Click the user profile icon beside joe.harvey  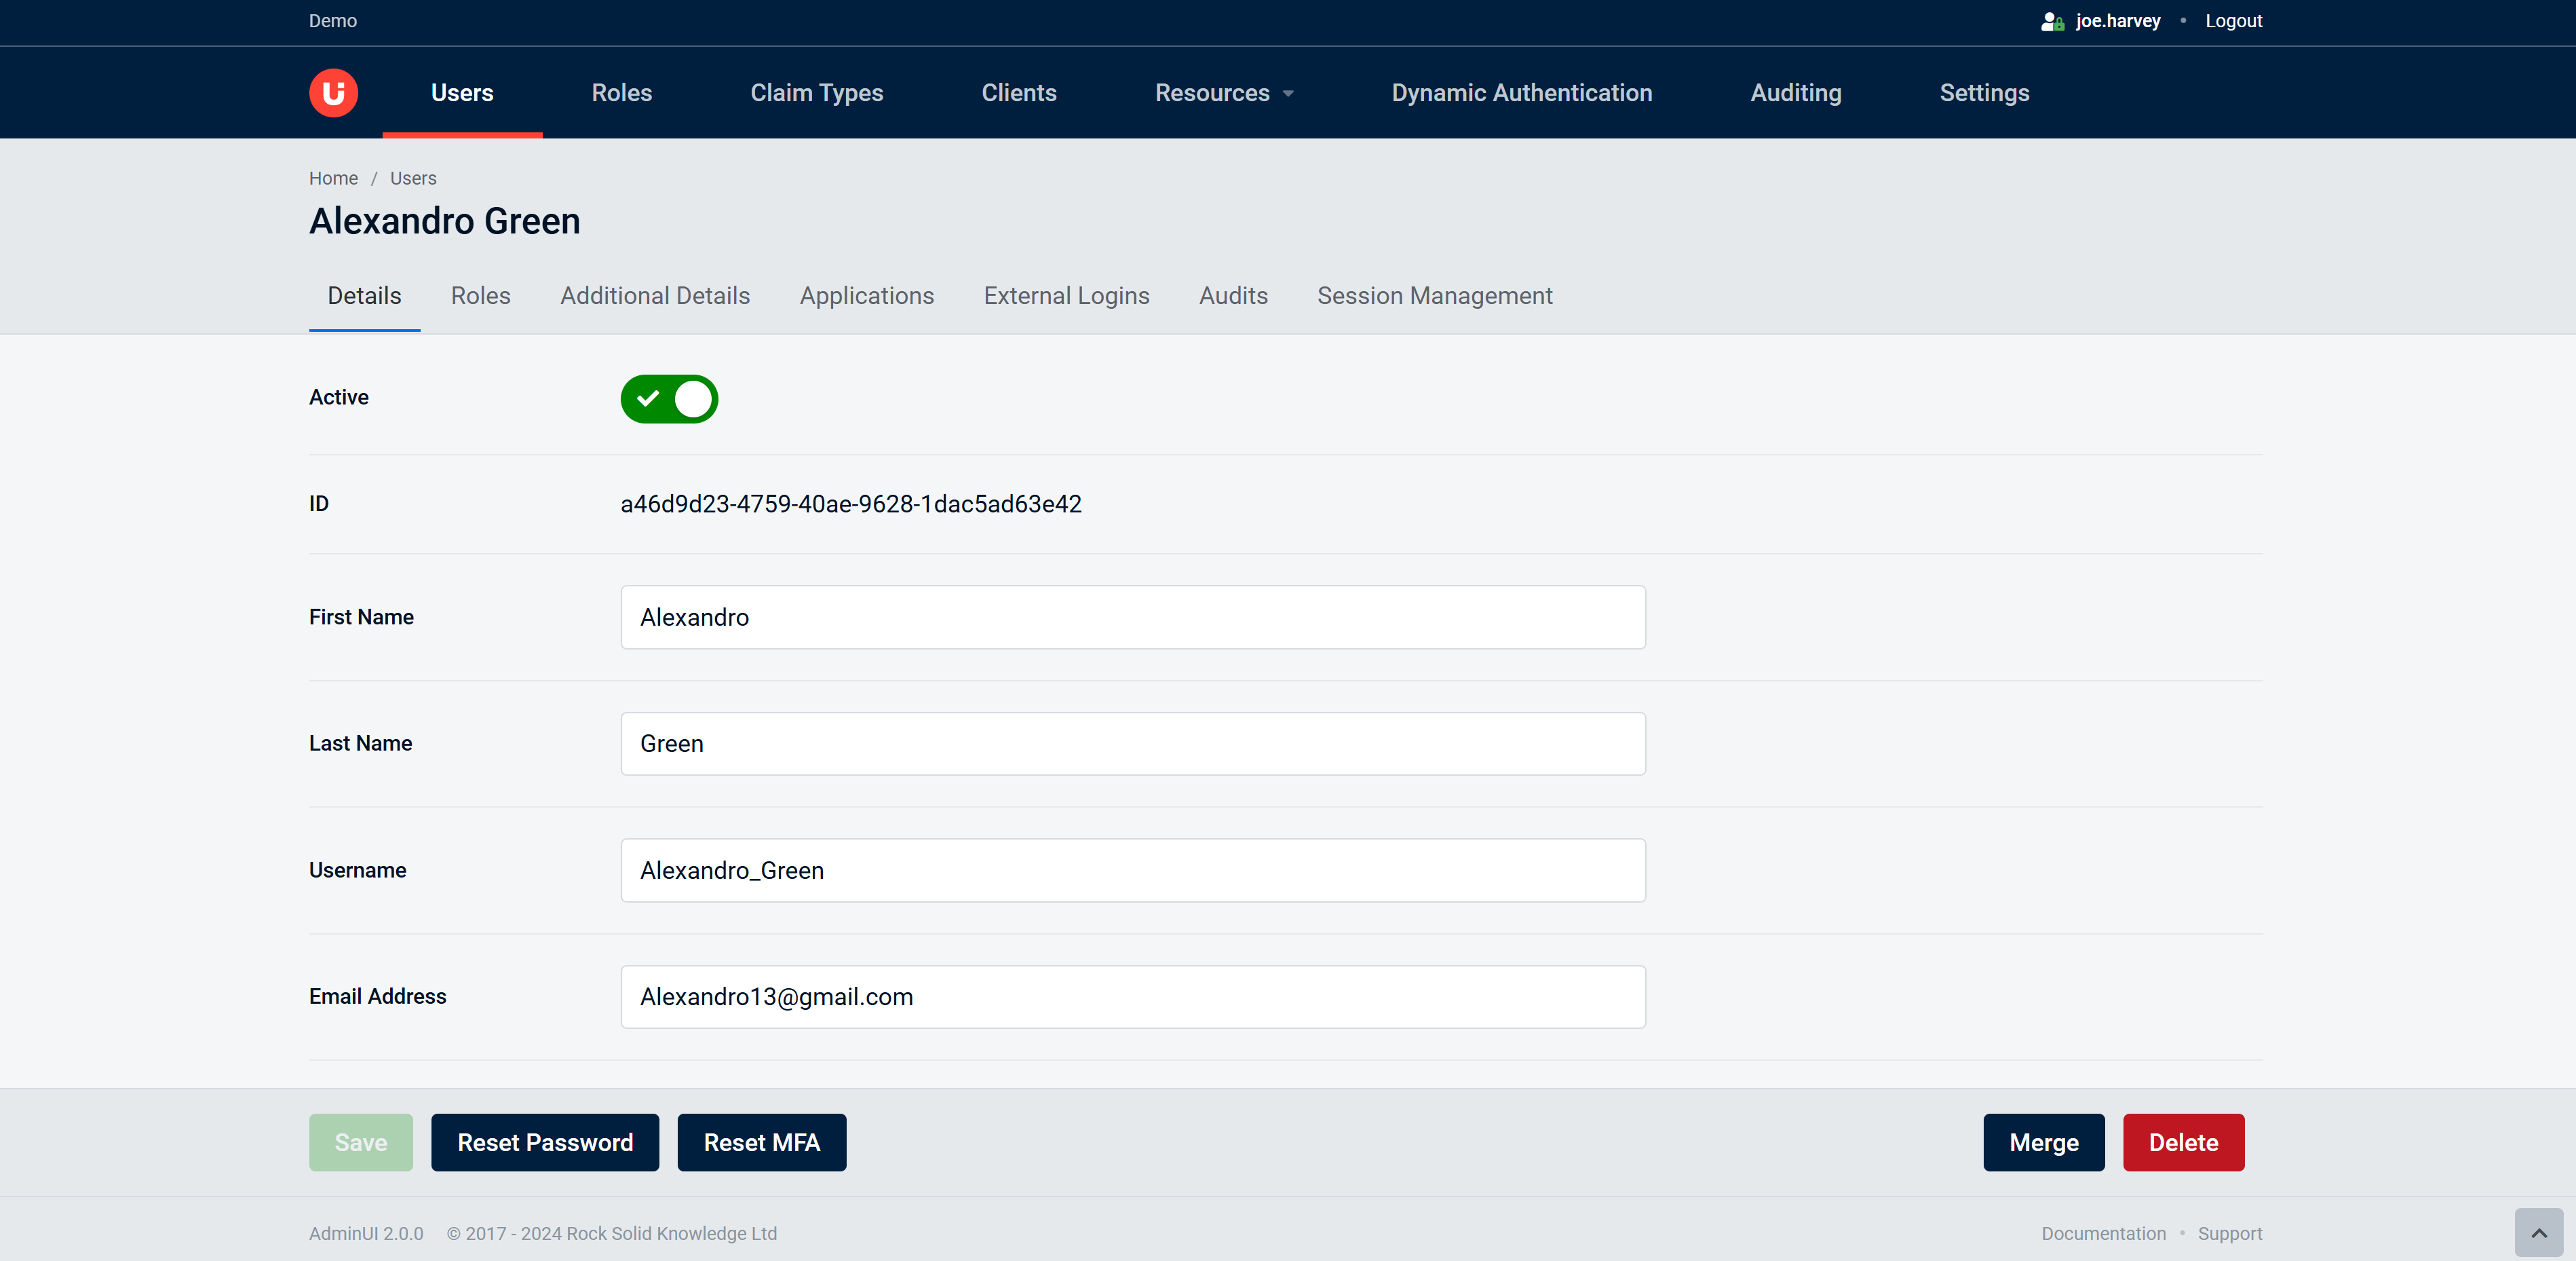[2052, 21]
